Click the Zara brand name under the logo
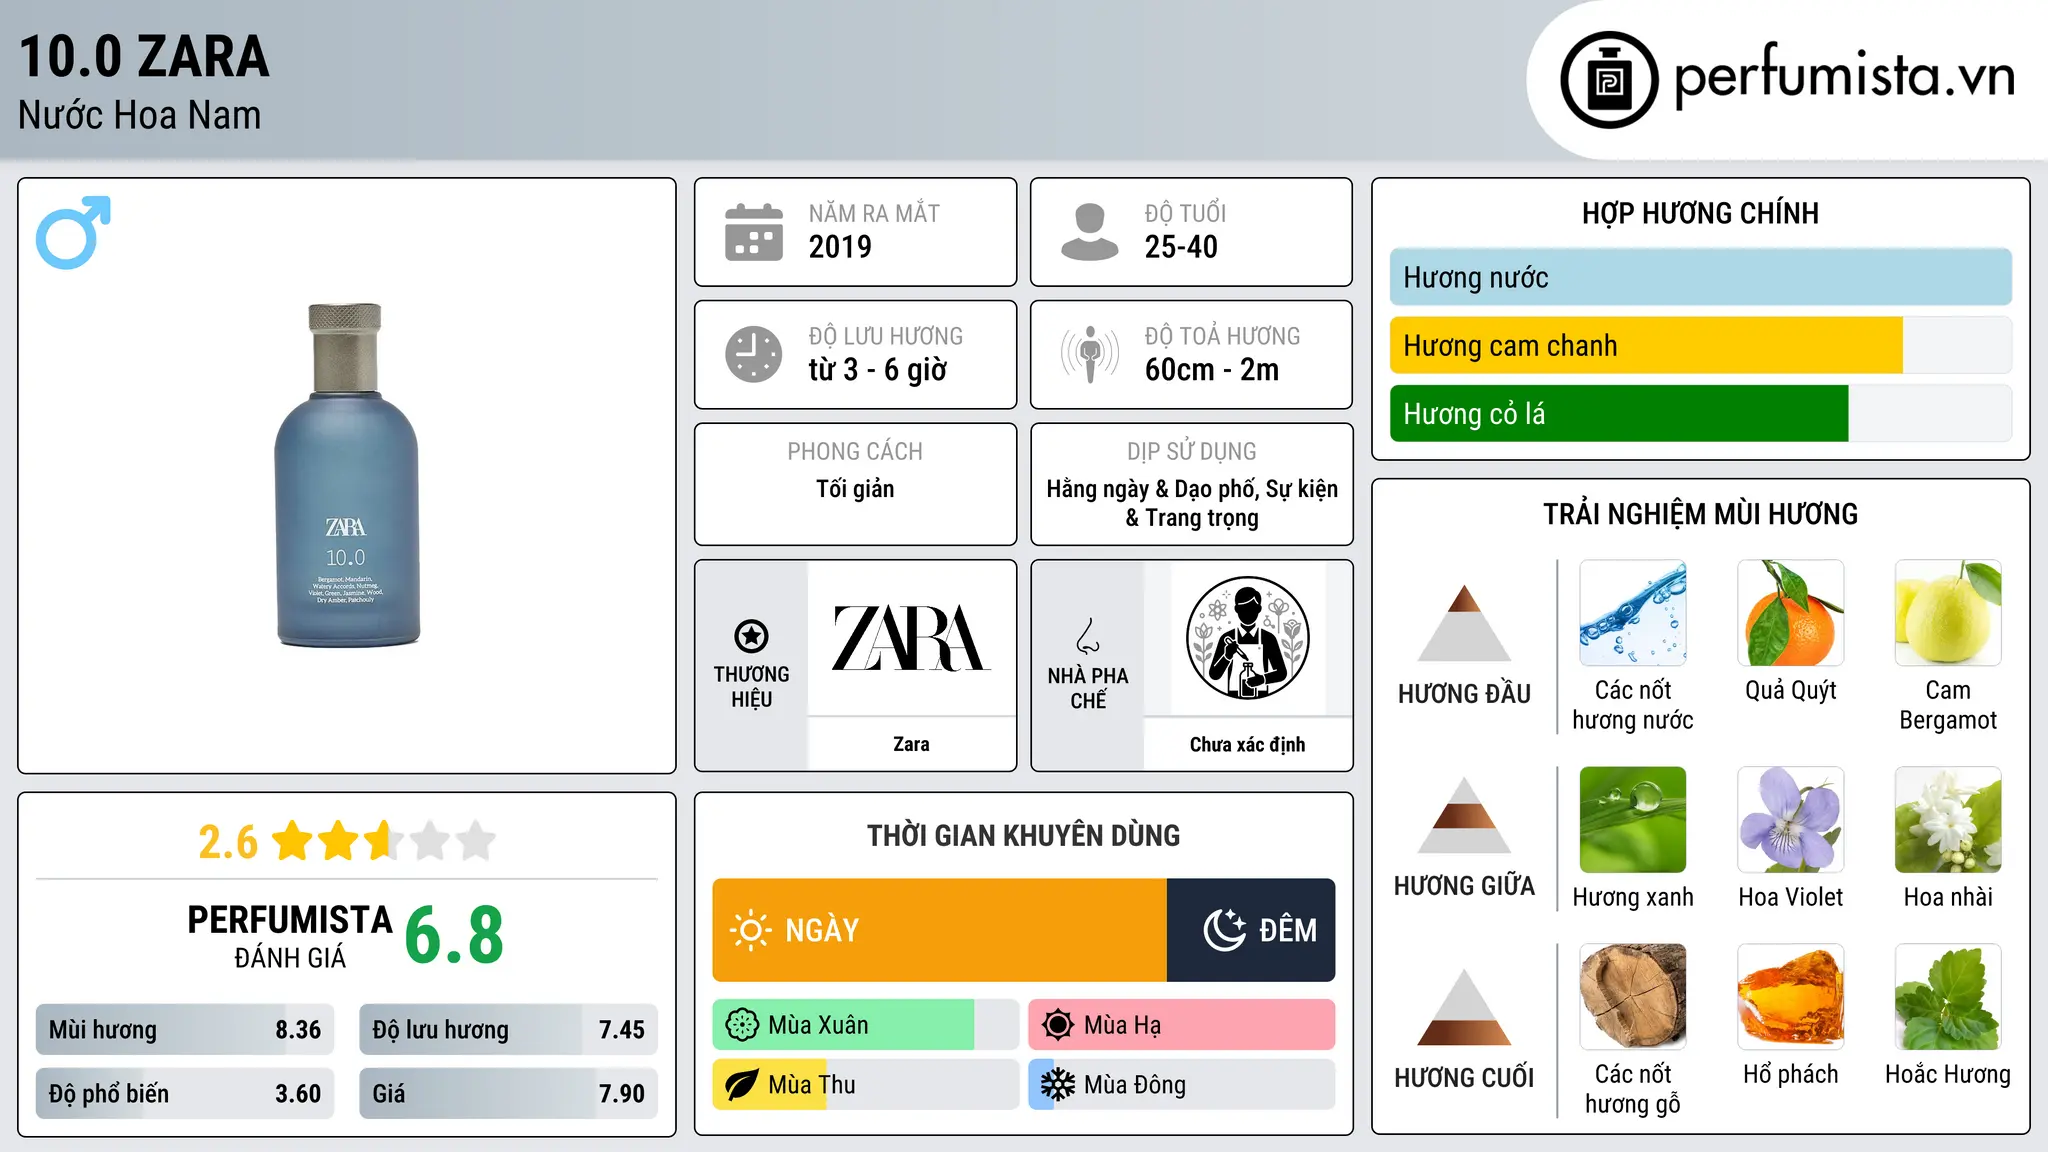Image resolution: width=2048 pixels, height=1152 pixels. tap(911, 744)
